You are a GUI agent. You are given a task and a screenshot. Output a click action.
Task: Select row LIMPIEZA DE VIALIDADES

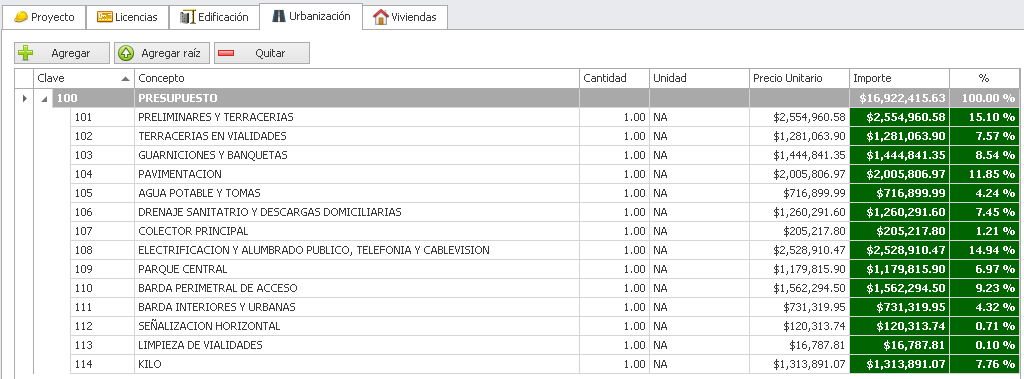(545, 344)
